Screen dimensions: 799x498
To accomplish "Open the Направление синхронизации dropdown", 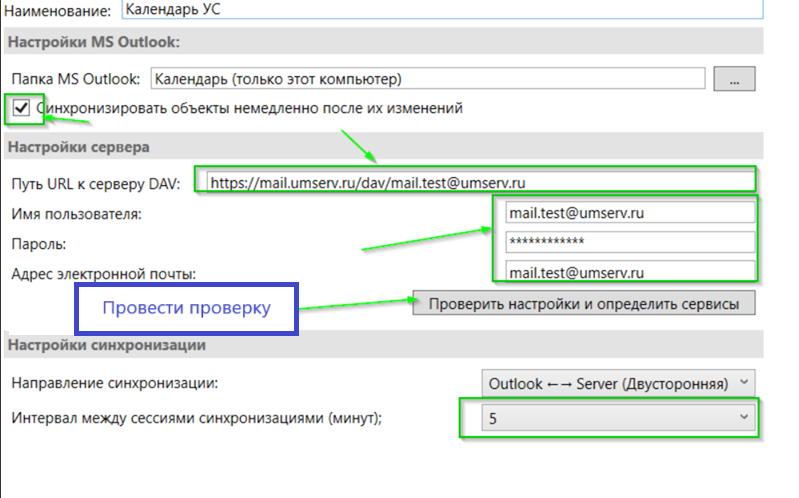I will 617,383.
